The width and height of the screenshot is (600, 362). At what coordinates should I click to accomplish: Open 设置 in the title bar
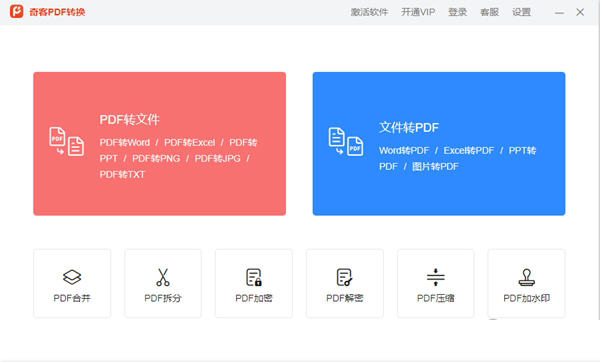(522, 12)
